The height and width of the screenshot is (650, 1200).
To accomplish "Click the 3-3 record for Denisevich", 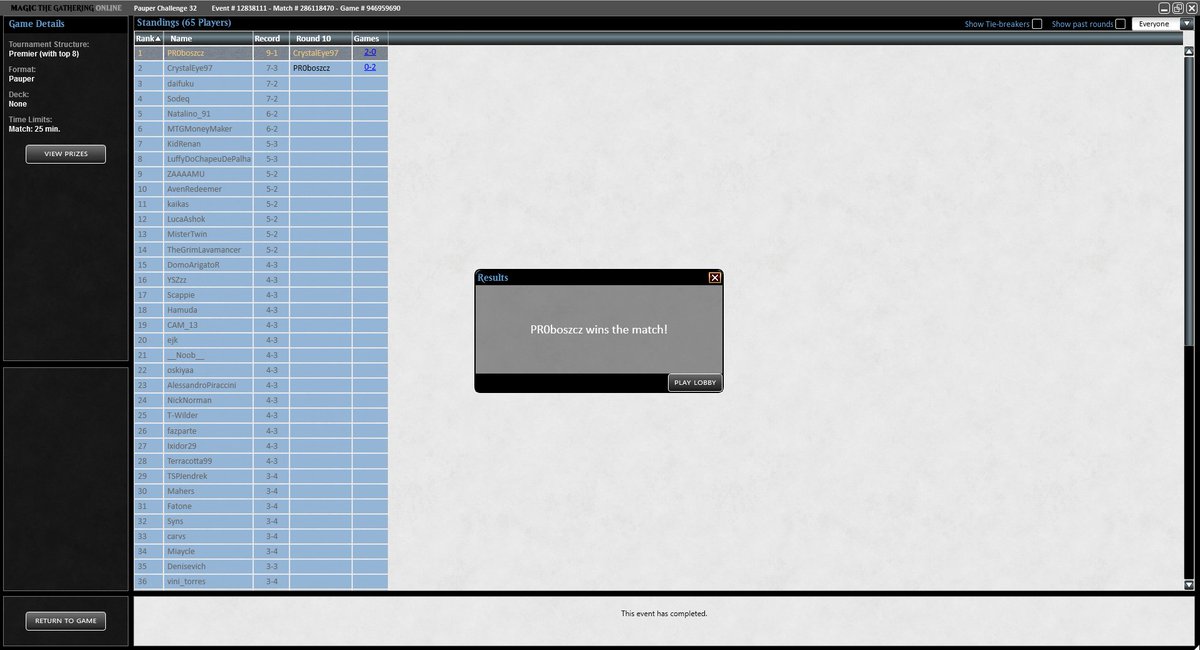I will [270, 565].
